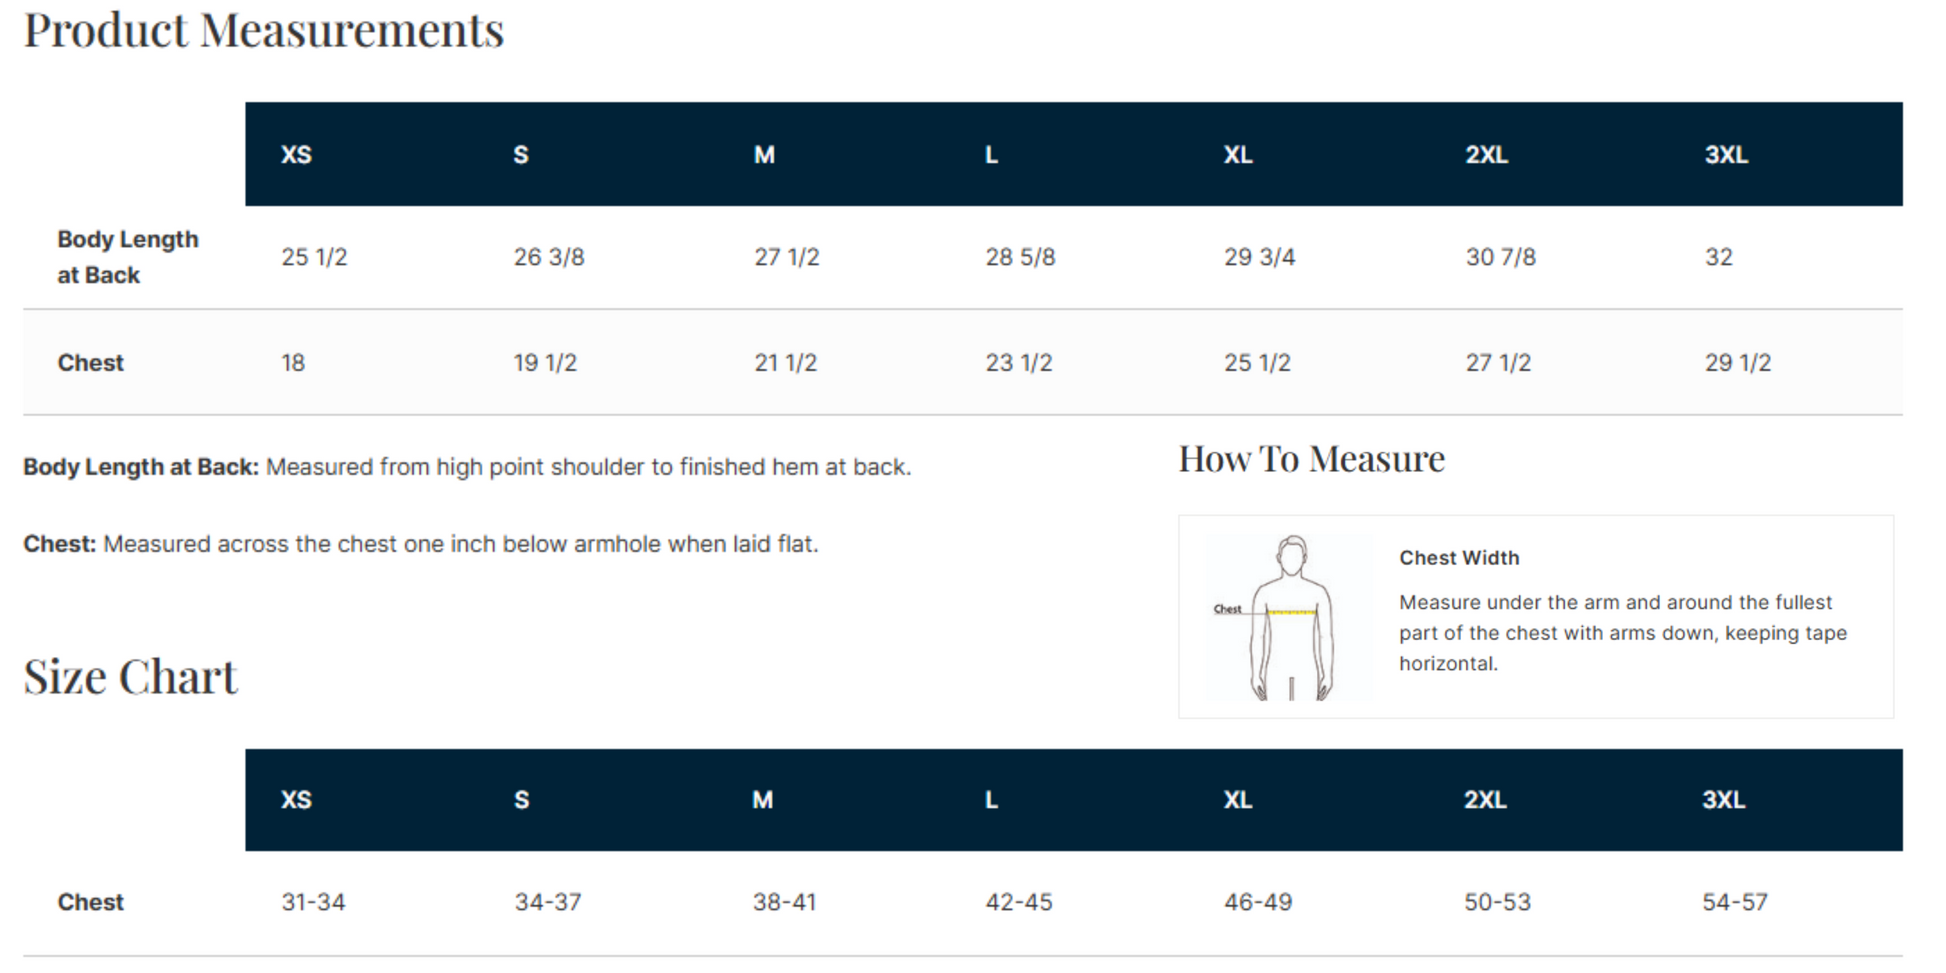Click the Size Chart heading

click(131, 677)
